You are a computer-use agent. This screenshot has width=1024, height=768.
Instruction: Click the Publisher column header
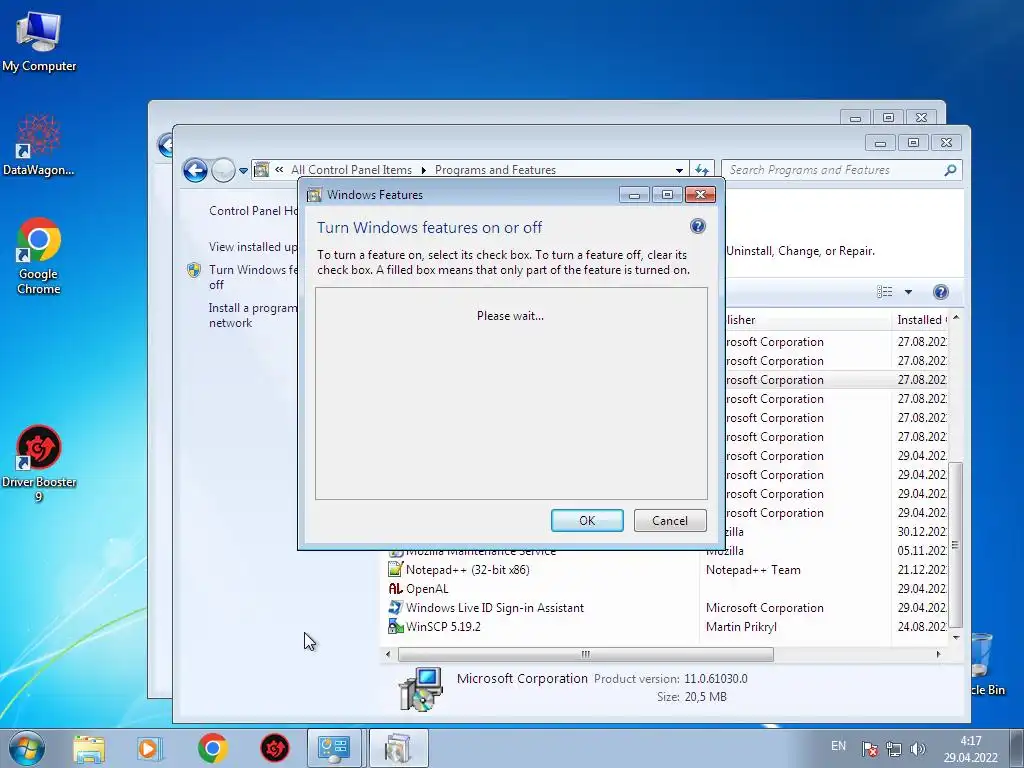[807, 320]
